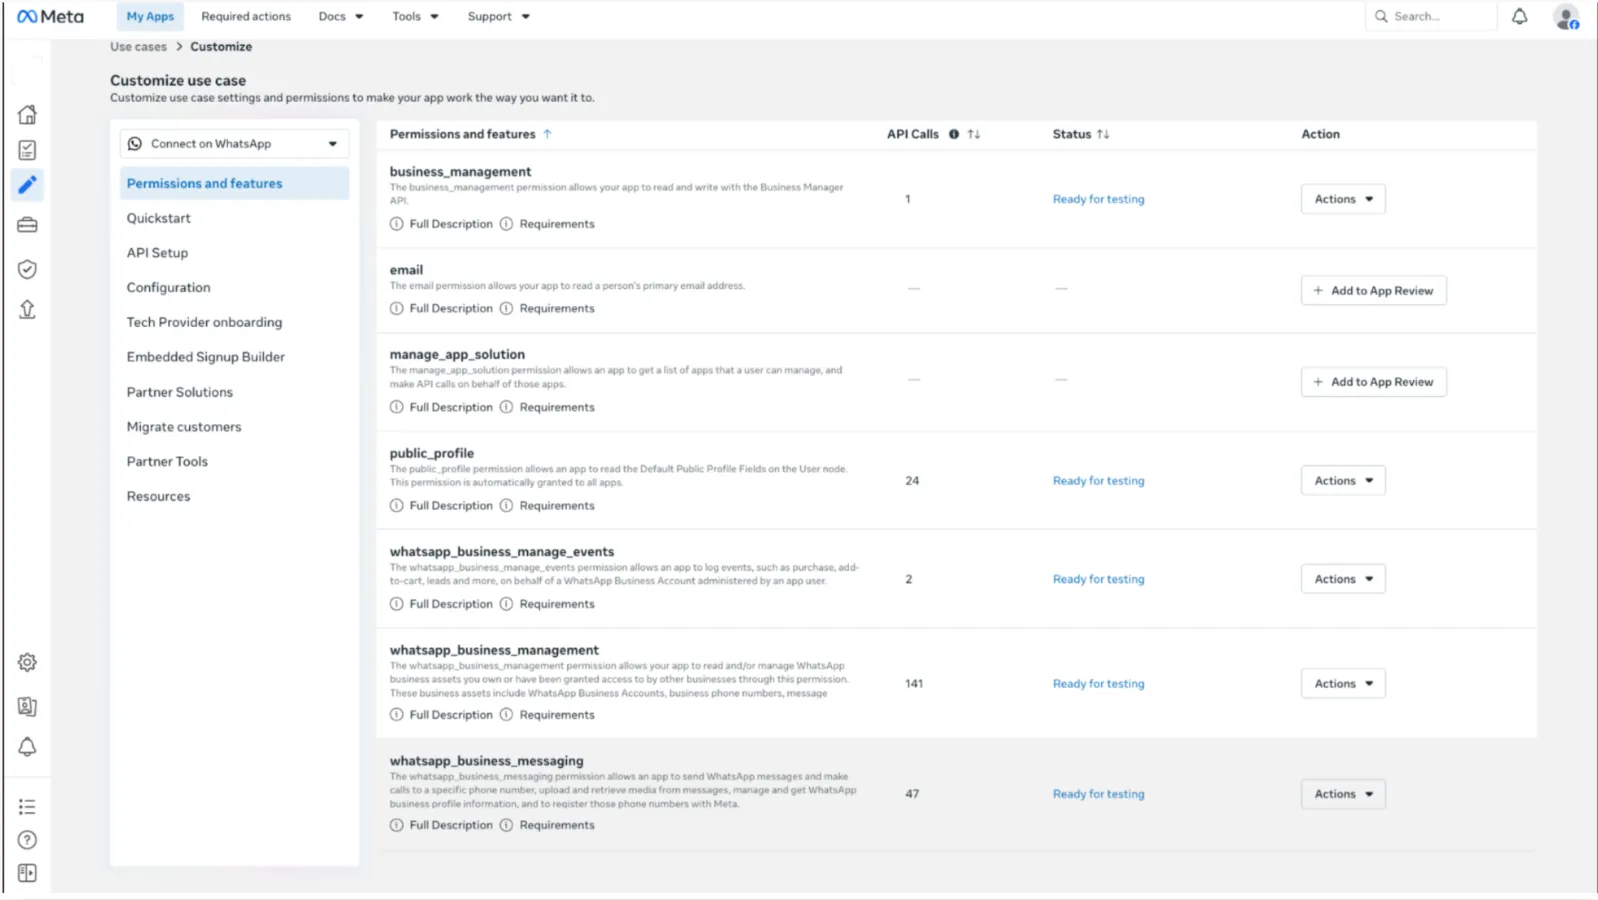The image size is (1598, 900).
Task: Select API Setup in the side menu
Action: click(157, 253)
